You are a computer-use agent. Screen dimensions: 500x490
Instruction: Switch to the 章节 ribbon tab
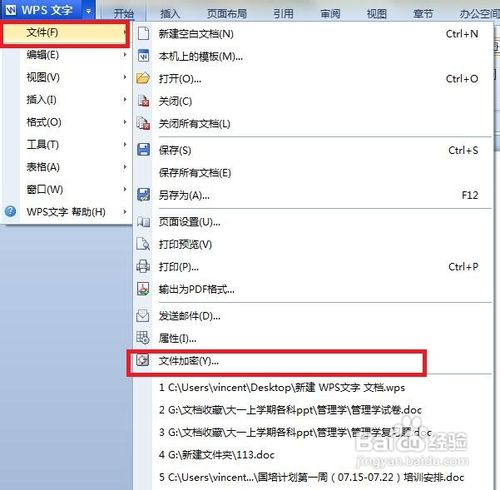pos(423,14)
